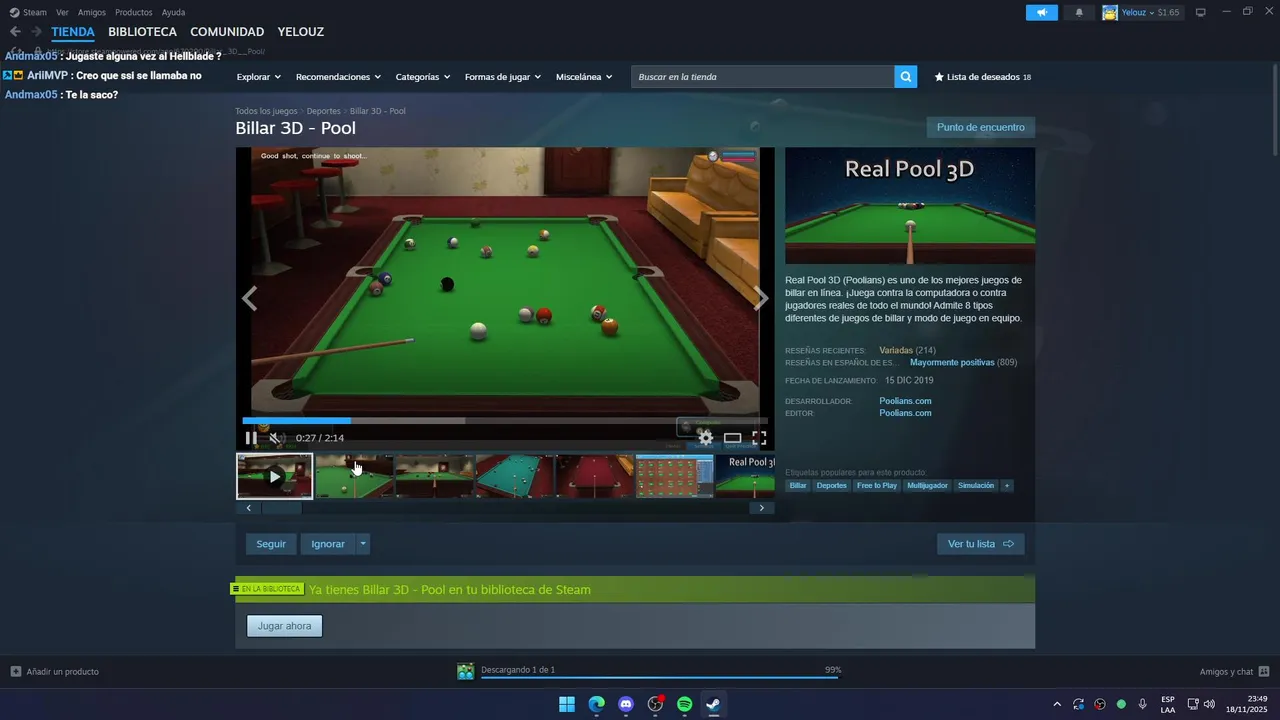Screen dimensions: 1280x720
Task: Go forward with the forward arrow
Action: [36, 32]
